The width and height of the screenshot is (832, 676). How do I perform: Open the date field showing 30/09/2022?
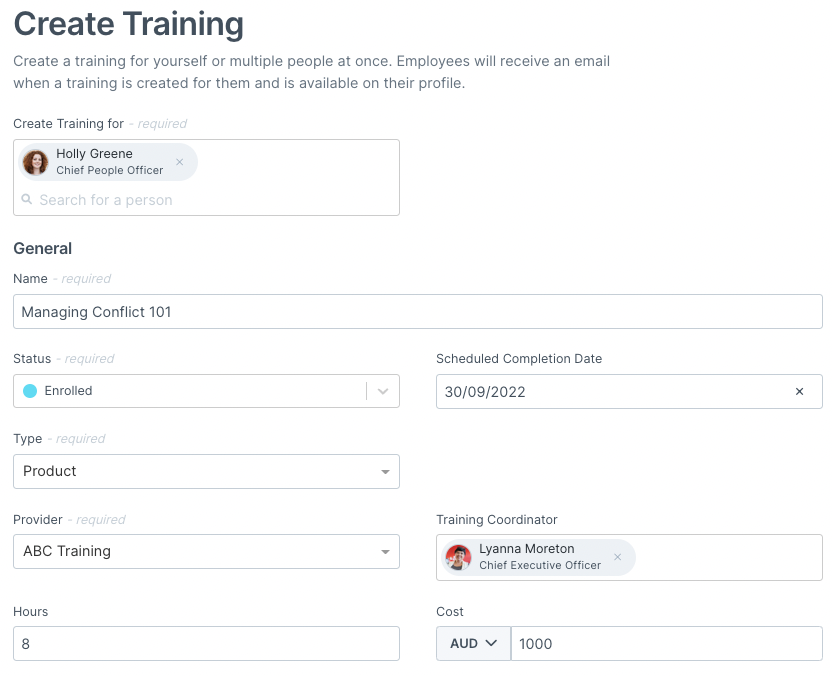tap(616, 392)
